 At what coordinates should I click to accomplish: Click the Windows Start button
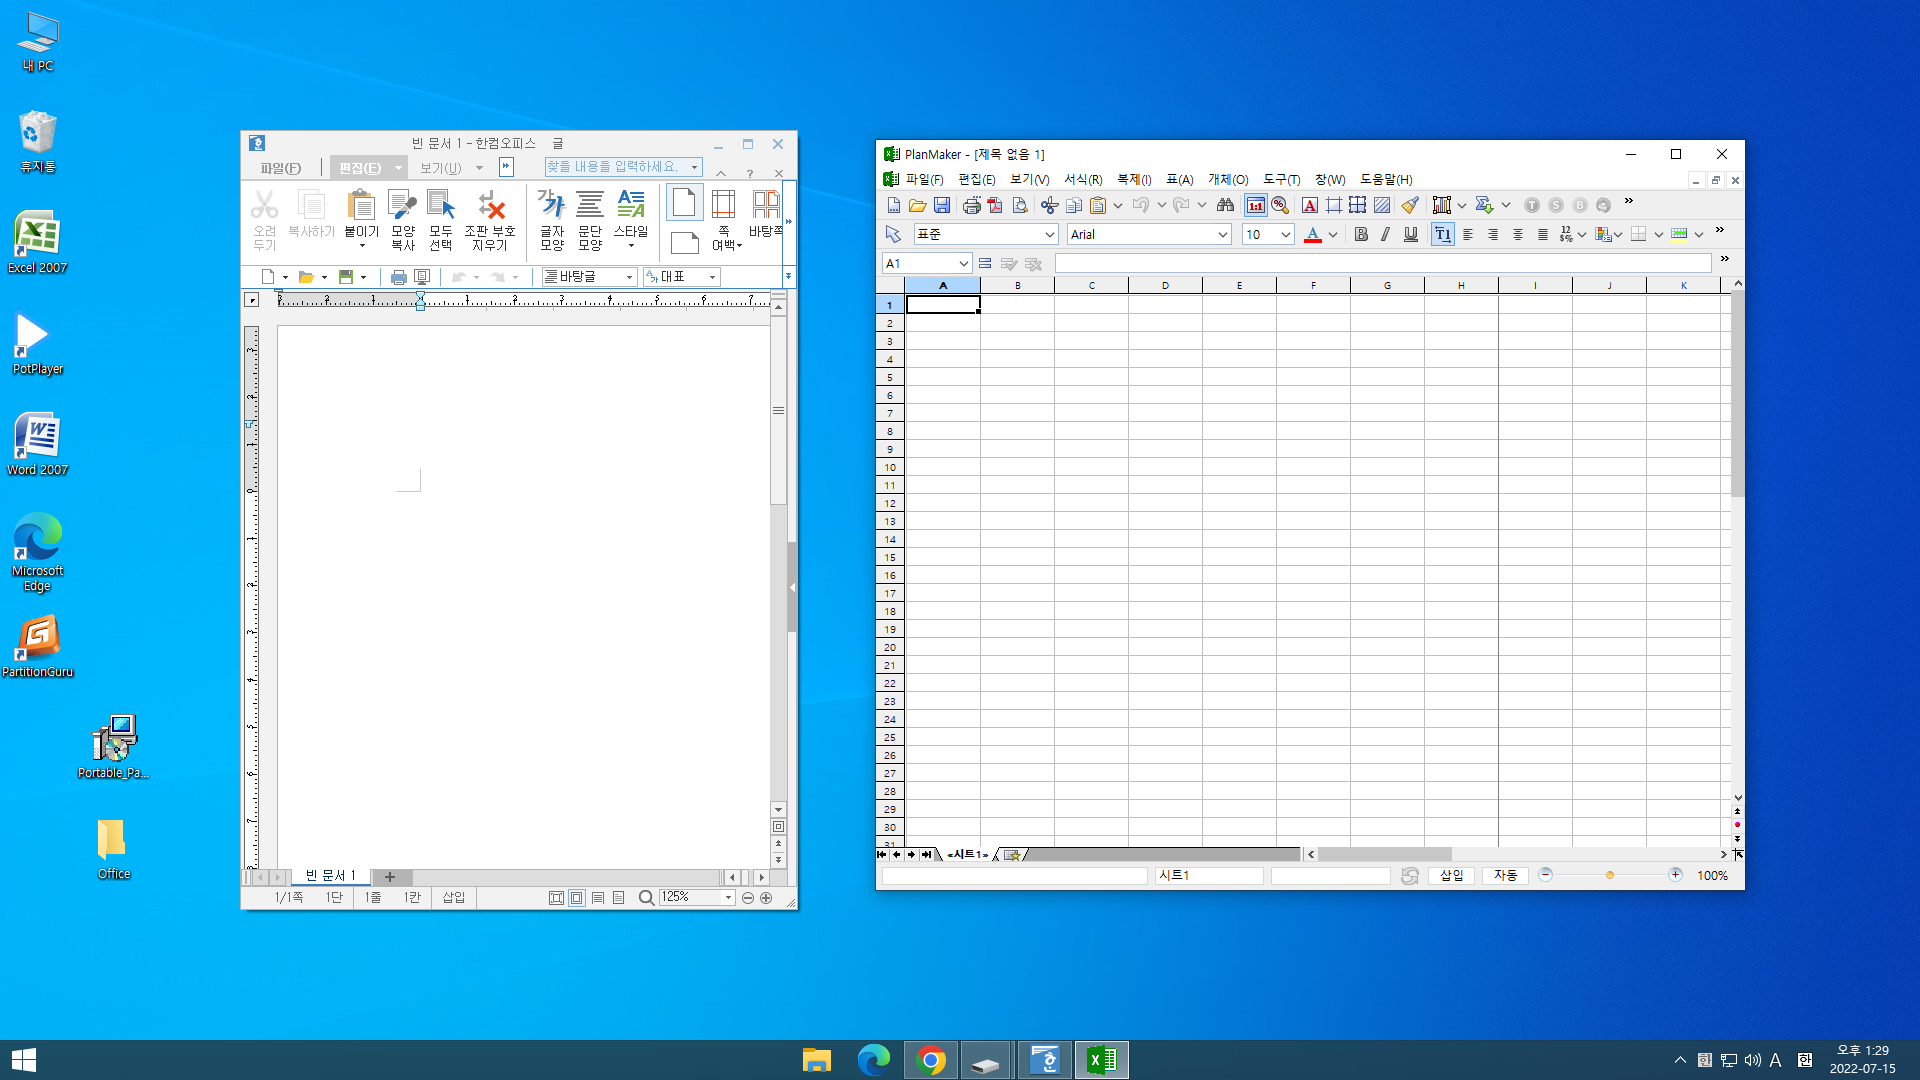[24, 1060]
